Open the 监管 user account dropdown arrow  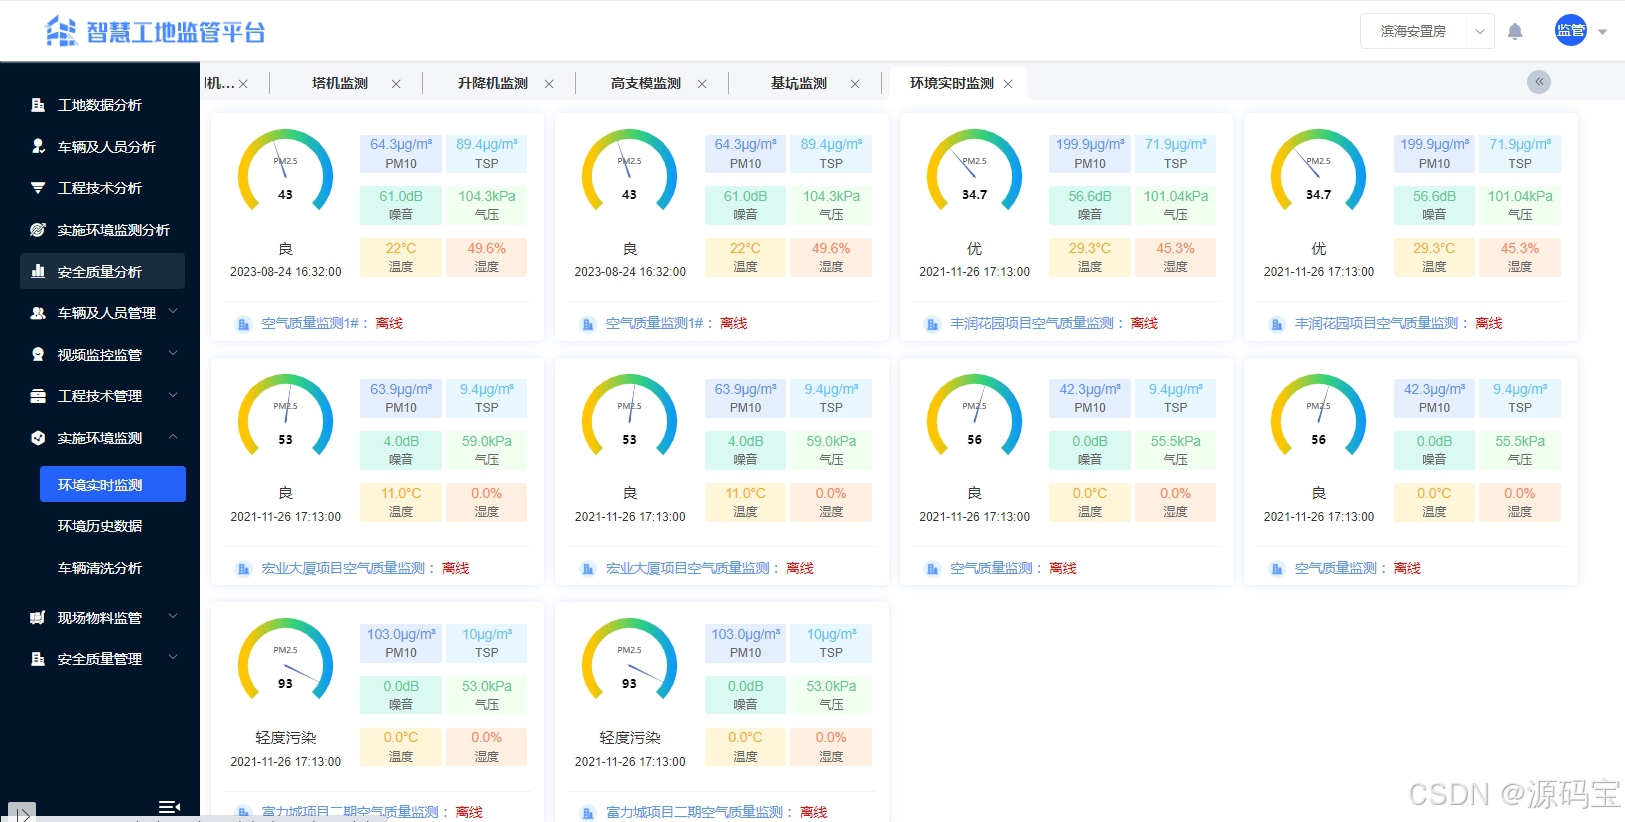(1603, 32)
